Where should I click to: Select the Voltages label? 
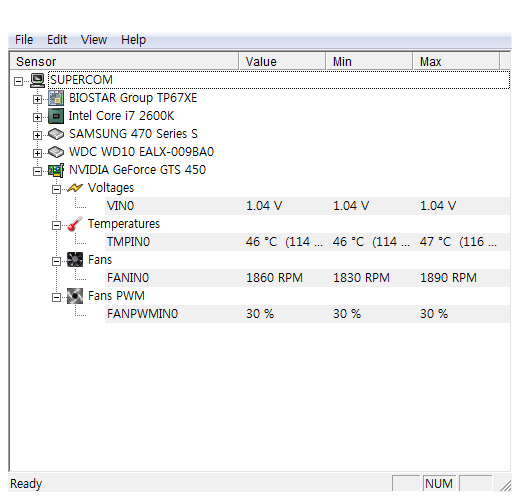click(x=111, y=188)
